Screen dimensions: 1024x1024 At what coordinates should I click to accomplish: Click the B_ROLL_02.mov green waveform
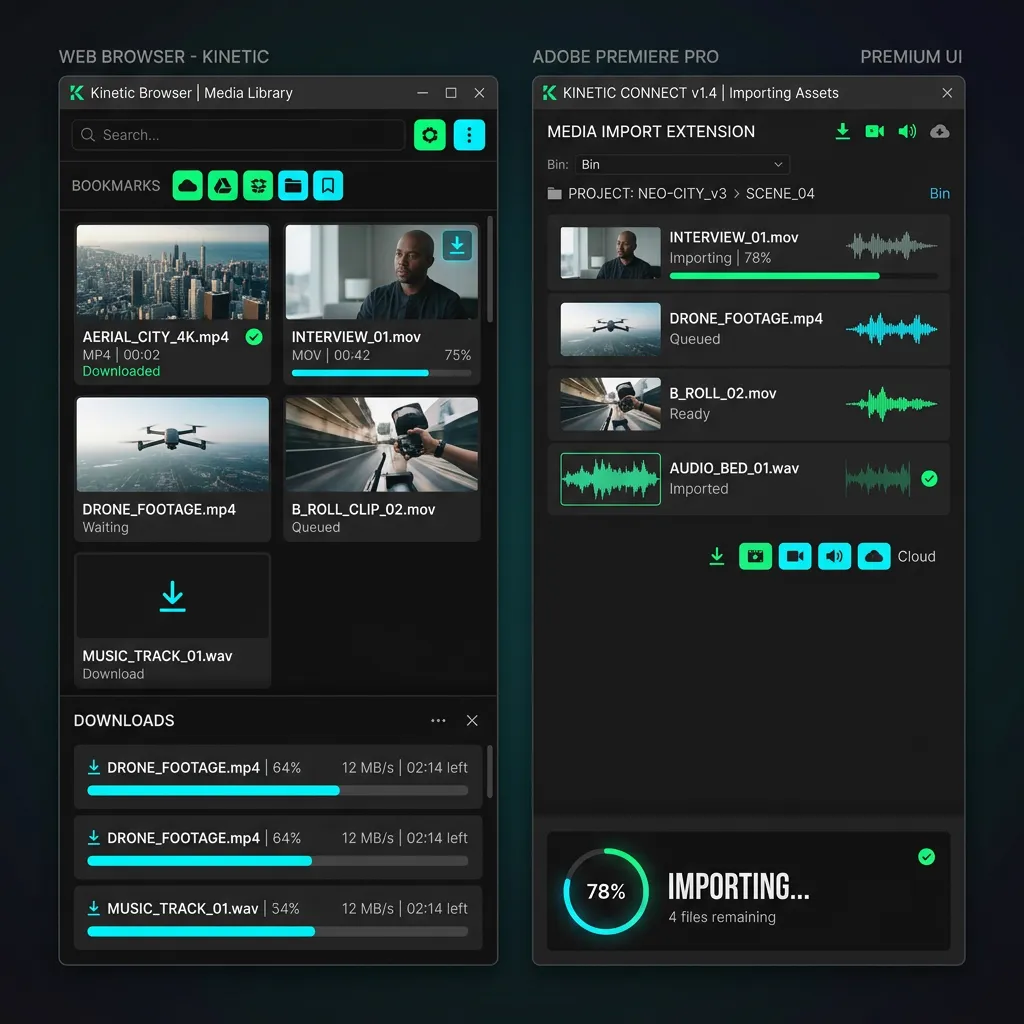click(891, 404)
